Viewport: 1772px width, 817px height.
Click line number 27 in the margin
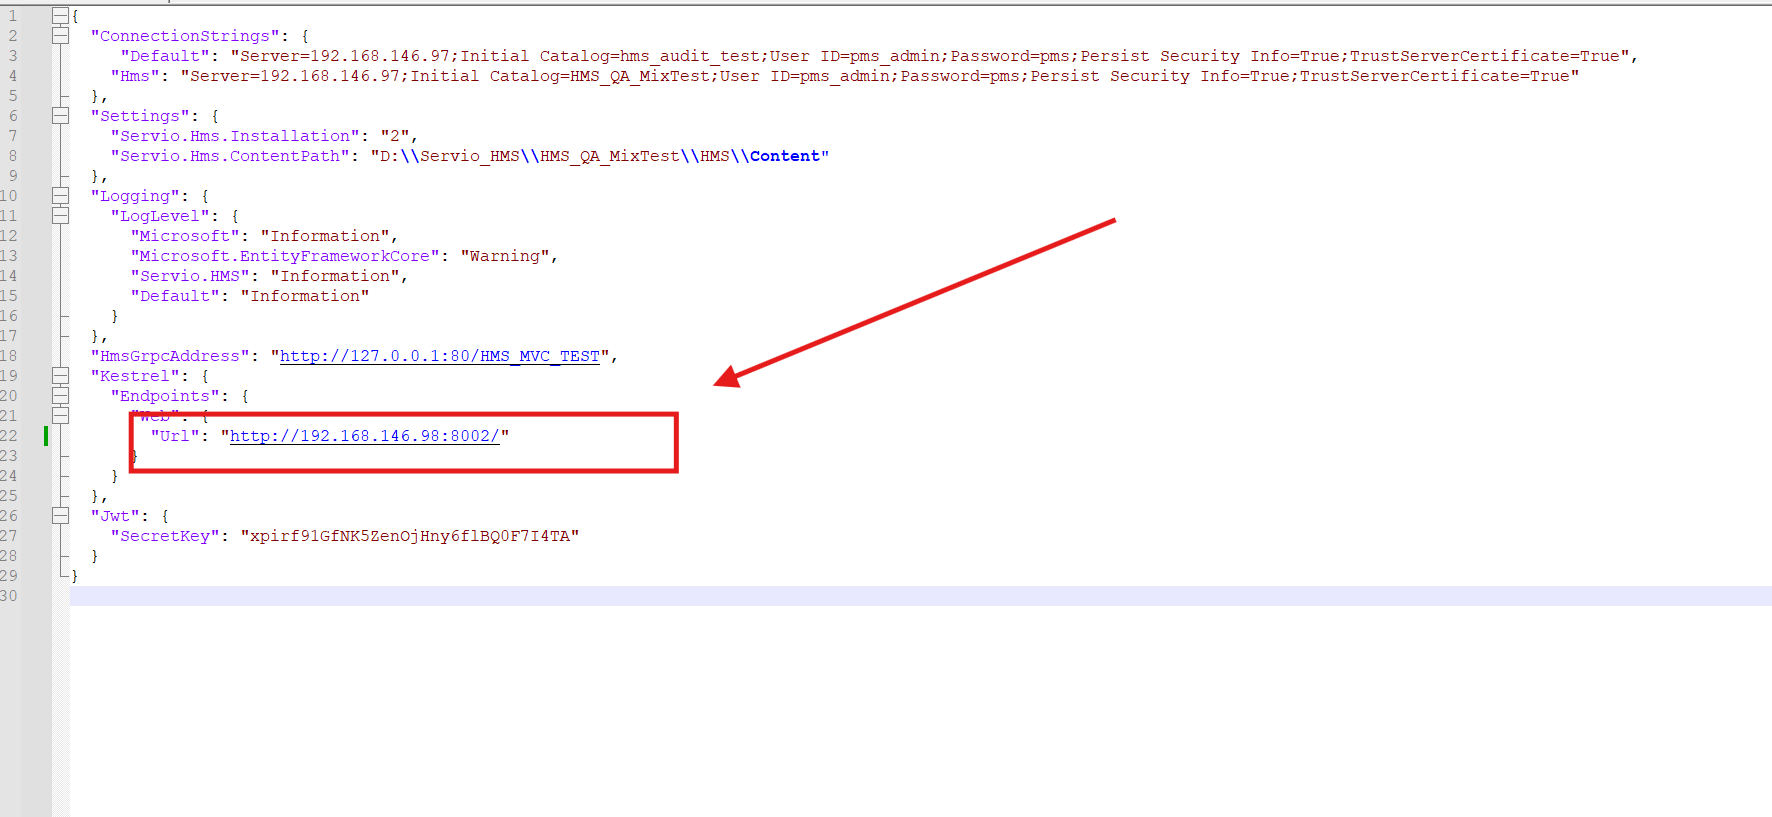point(10,536)
